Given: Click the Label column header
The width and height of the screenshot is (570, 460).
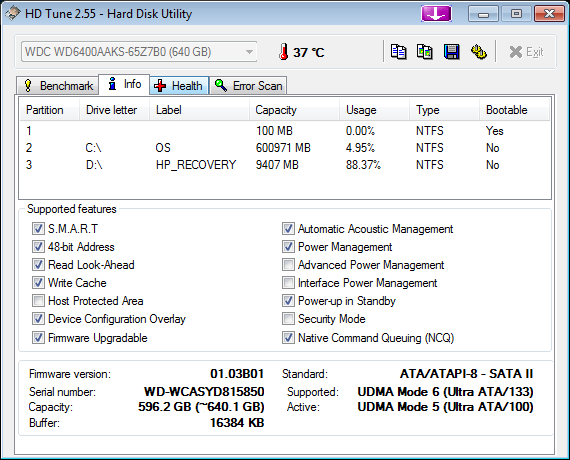Looking at the screenshot, I should [199, 110].
